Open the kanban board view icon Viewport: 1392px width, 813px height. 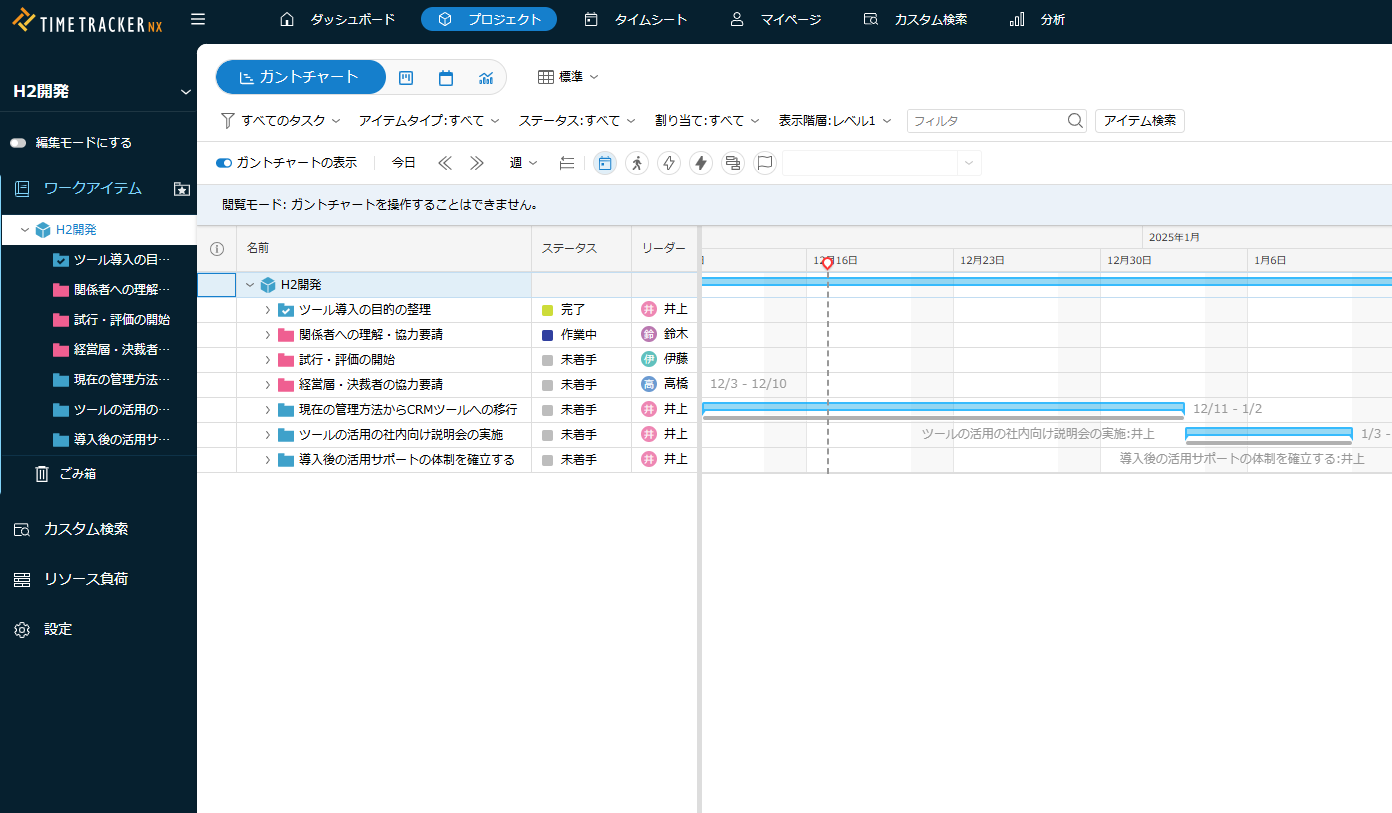click(x=406, y=77)
